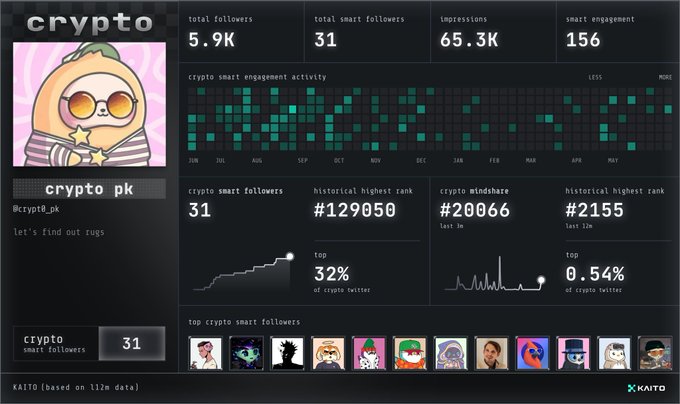Click the OCT month label on heatmap
This screenshot has width=680, height=404.
coord(339,160)
